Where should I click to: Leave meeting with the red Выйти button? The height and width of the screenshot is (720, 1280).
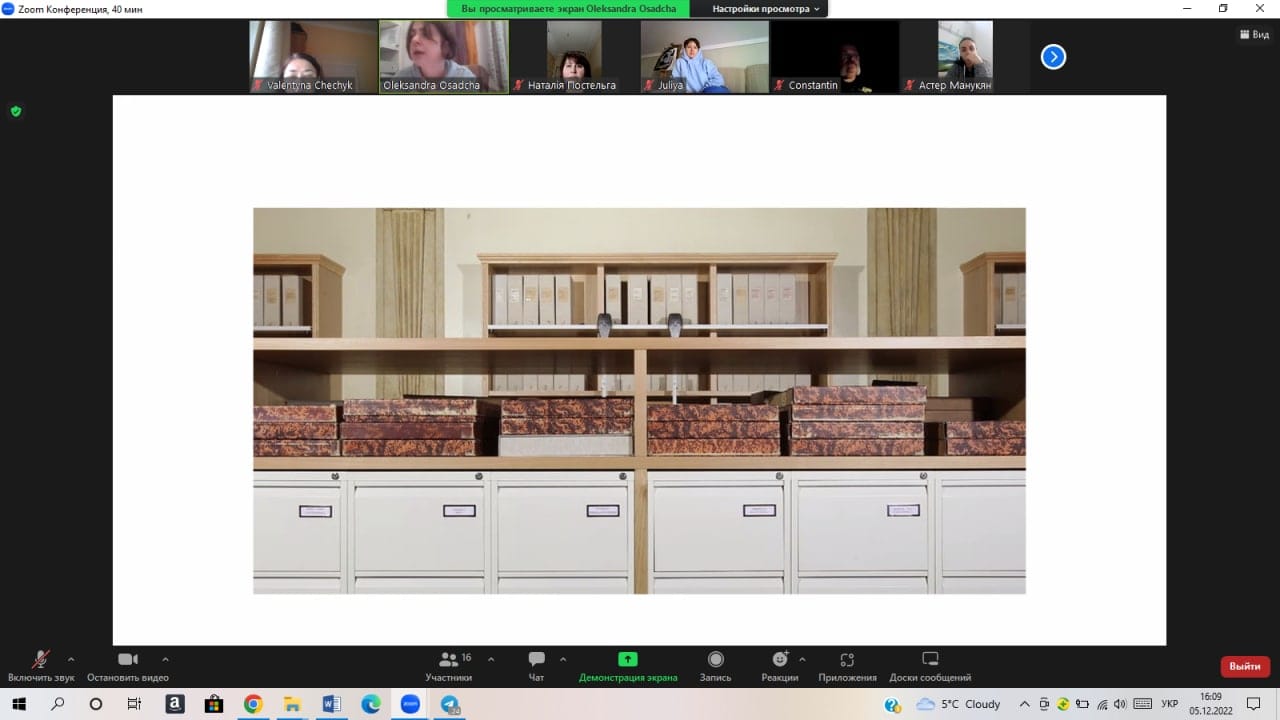pos(1245,666)
